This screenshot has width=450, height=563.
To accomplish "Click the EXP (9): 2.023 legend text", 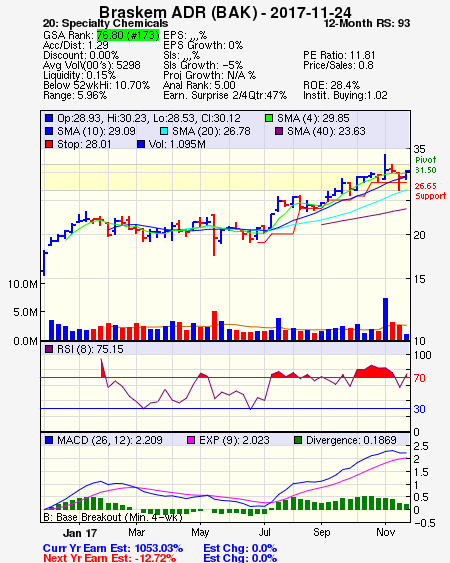I will coord(234,440).
